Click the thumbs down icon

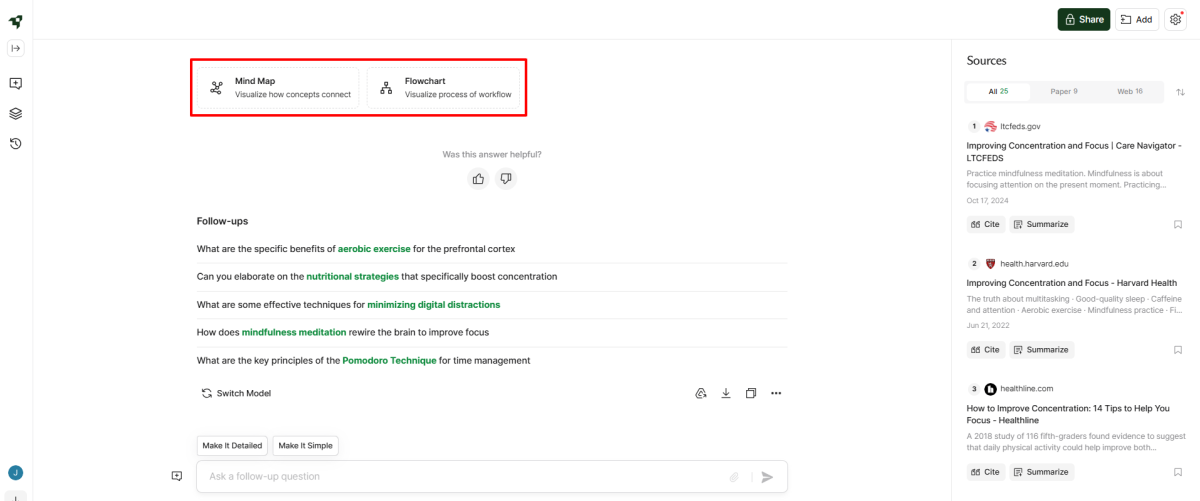coord(506,179)
